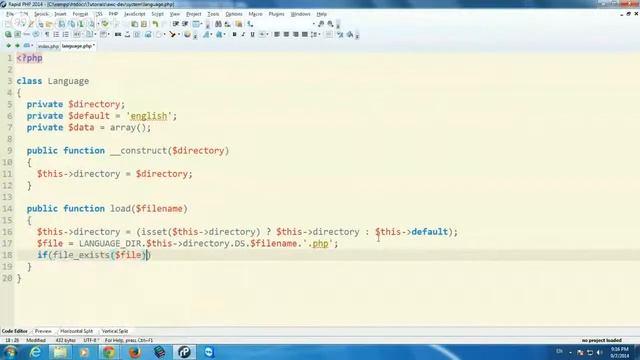Open the Macro menu
640x360 pixels.
click(256, 14)
